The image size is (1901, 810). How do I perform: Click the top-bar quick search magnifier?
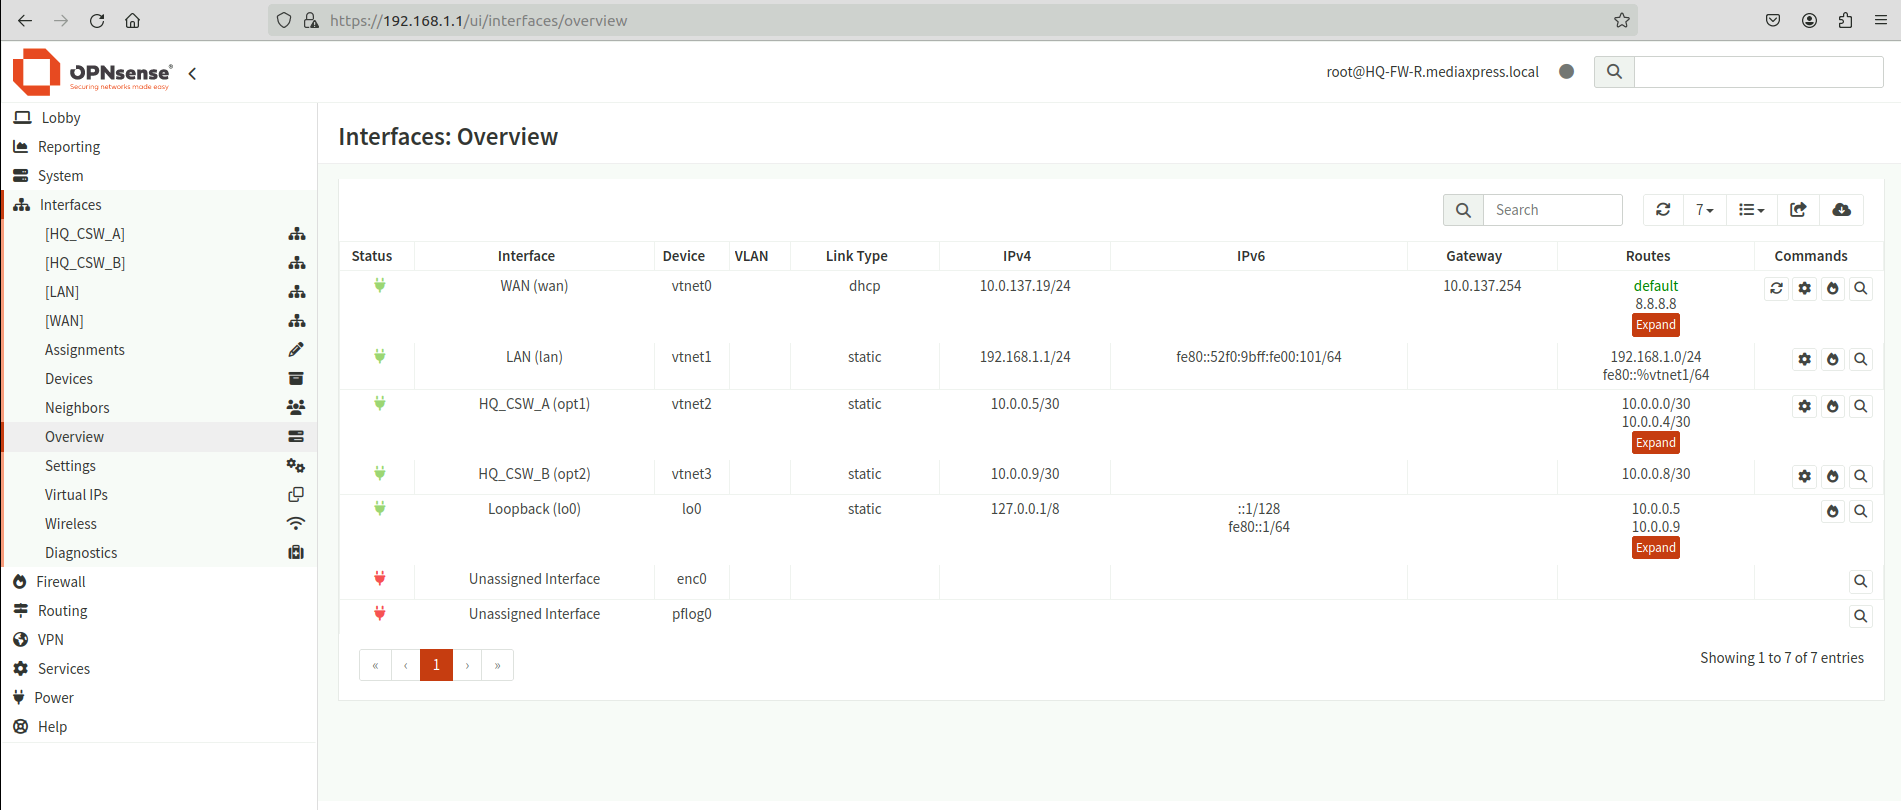coord(1614,72)
